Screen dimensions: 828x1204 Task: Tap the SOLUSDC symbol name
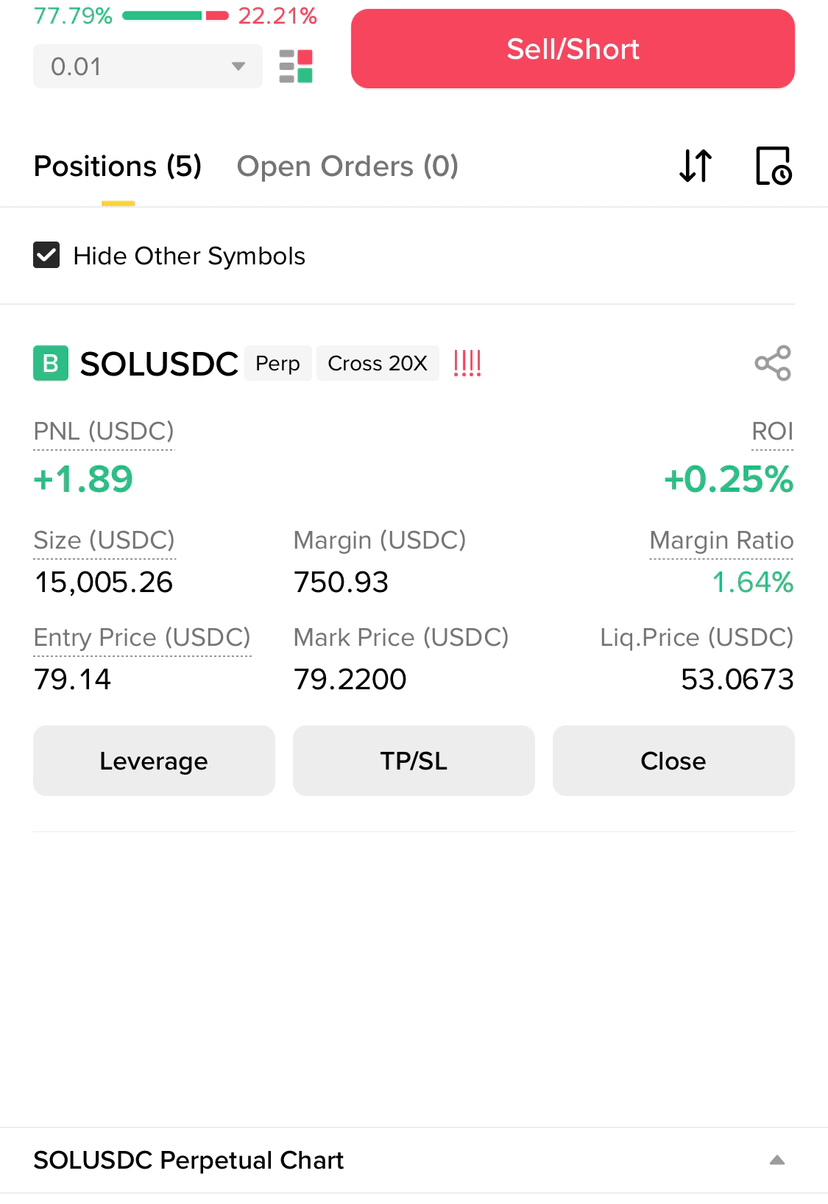159,364
